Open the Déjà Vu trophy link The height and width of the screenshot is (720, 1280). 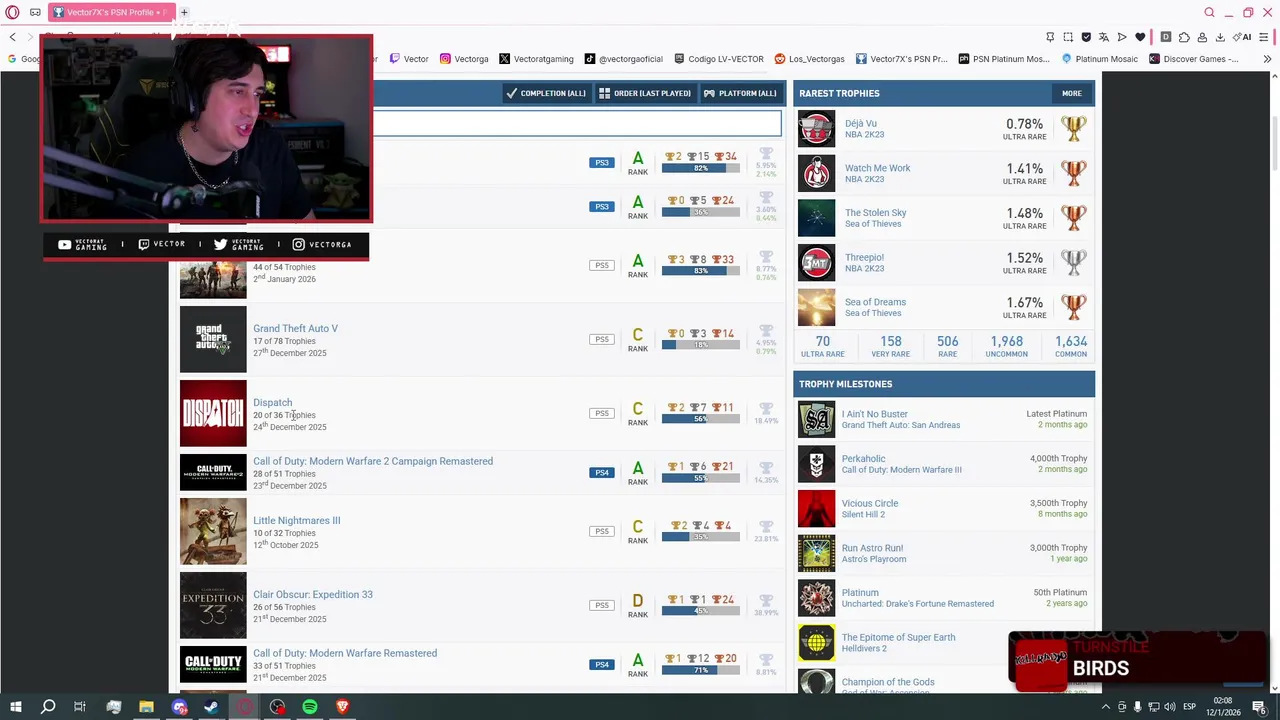861,123
